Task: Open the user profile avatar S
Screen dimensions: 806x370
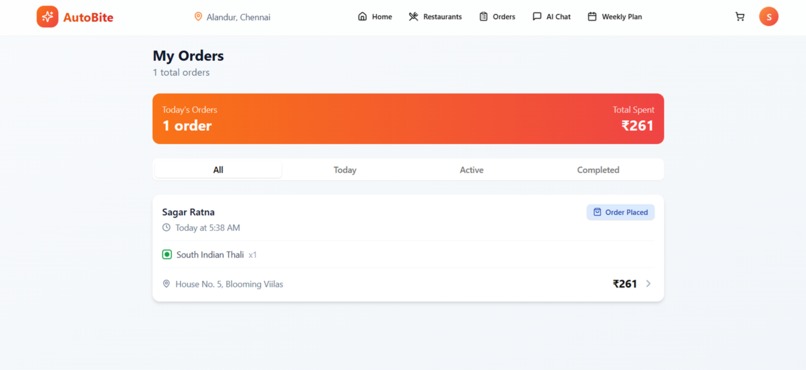Action: (x=768, y=16)
